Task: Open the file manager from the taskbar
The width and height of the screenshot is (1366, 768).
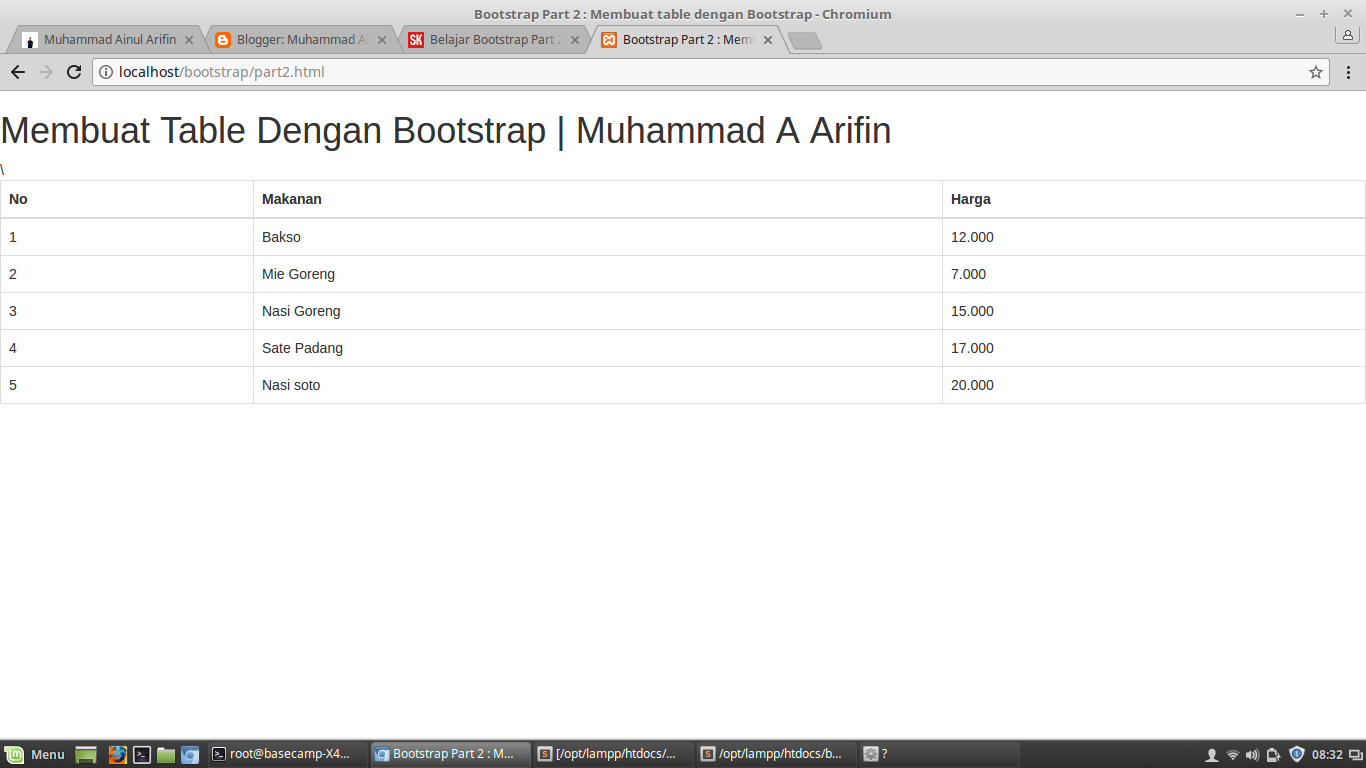Action: pyautogui.click(x=165, y=754)
